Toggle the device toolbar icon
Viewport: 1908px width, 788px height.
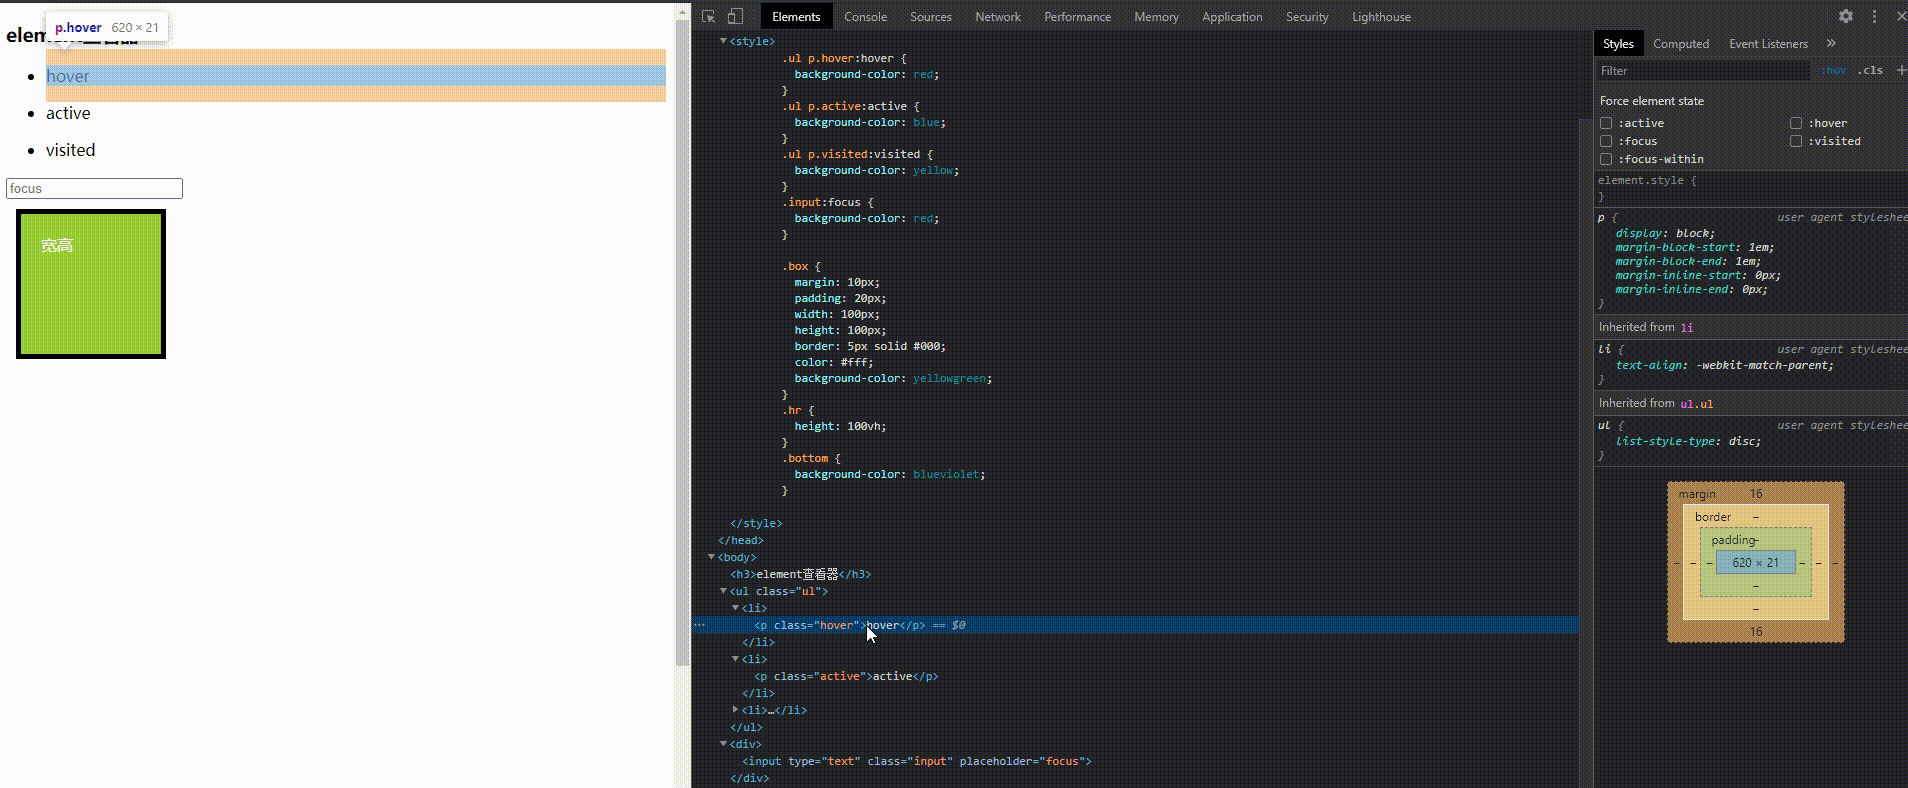point(735,17)
